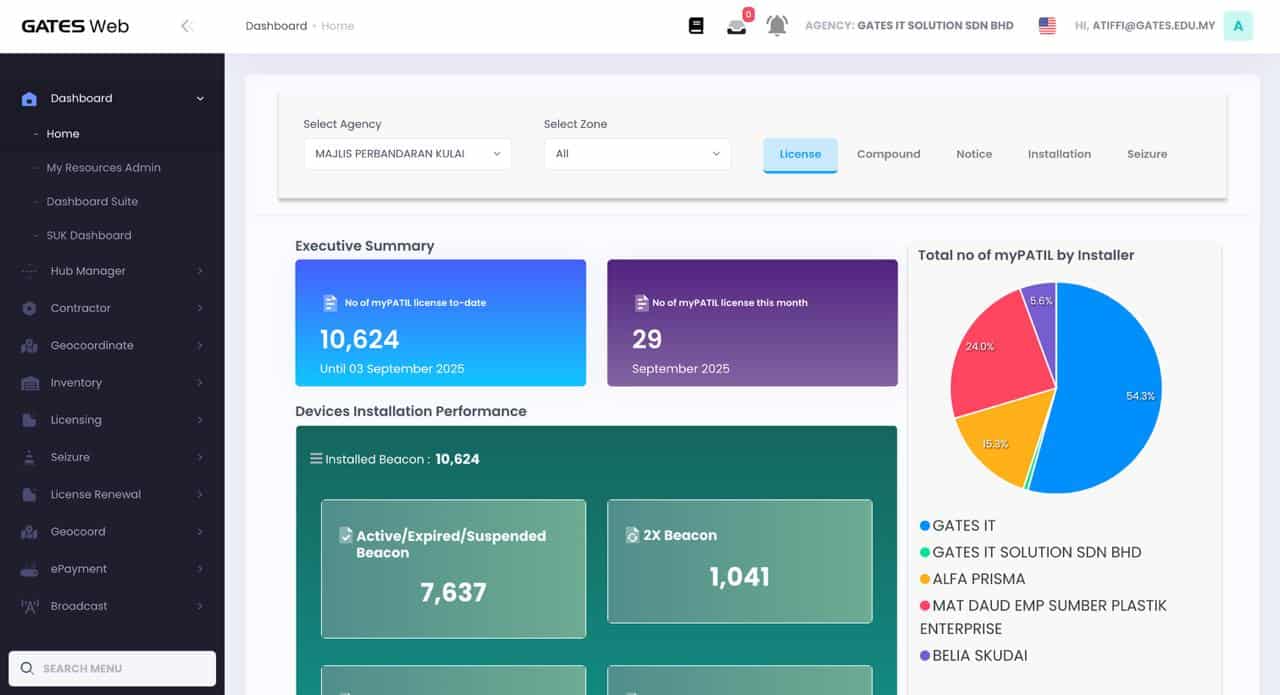Open the Installation tab
1280x695 pixels.
click(1059, 154)
